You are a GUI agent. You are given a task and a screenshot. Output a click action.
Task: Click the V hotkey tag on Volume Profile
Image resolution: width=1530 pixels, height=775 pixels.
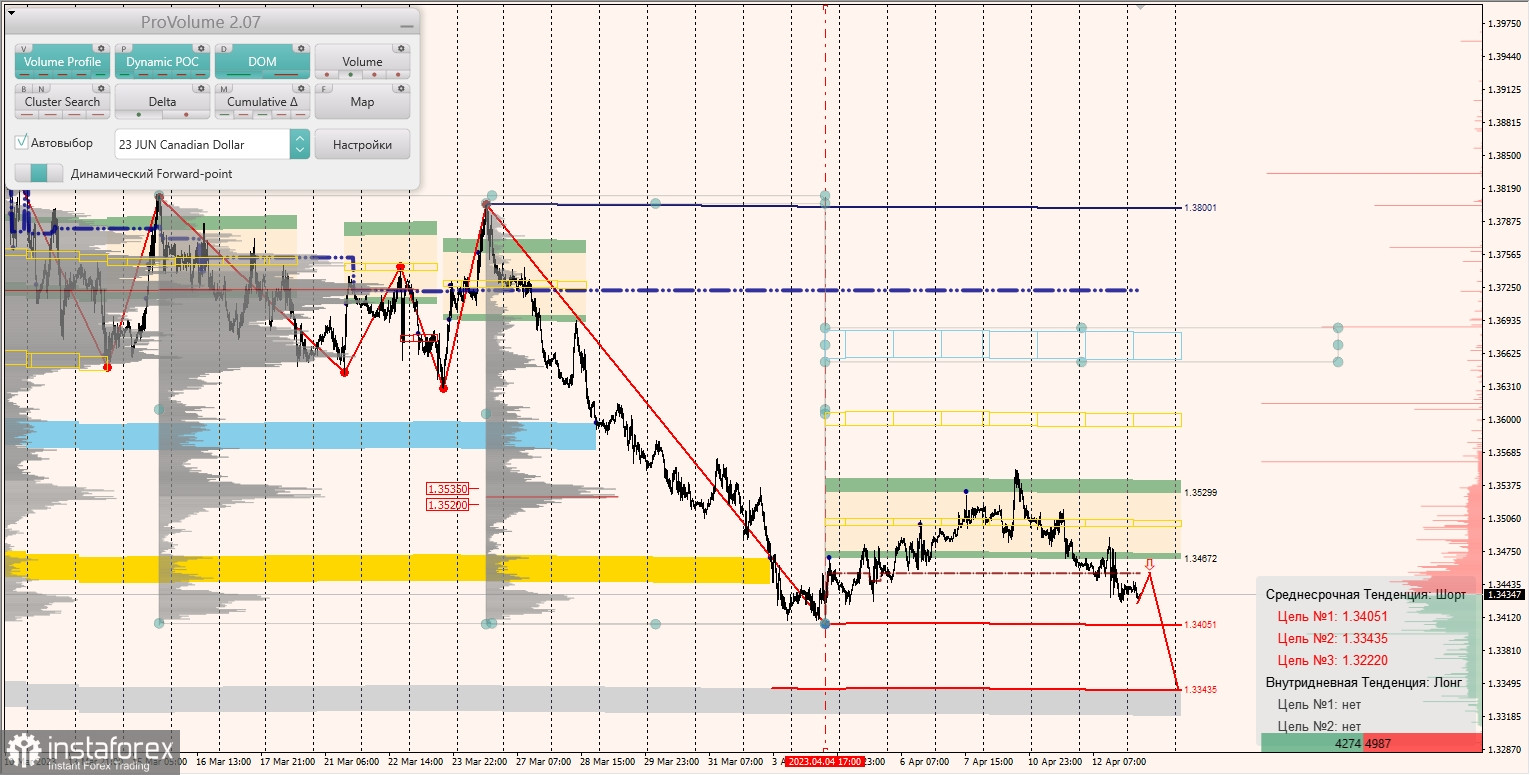click(24, 49)
